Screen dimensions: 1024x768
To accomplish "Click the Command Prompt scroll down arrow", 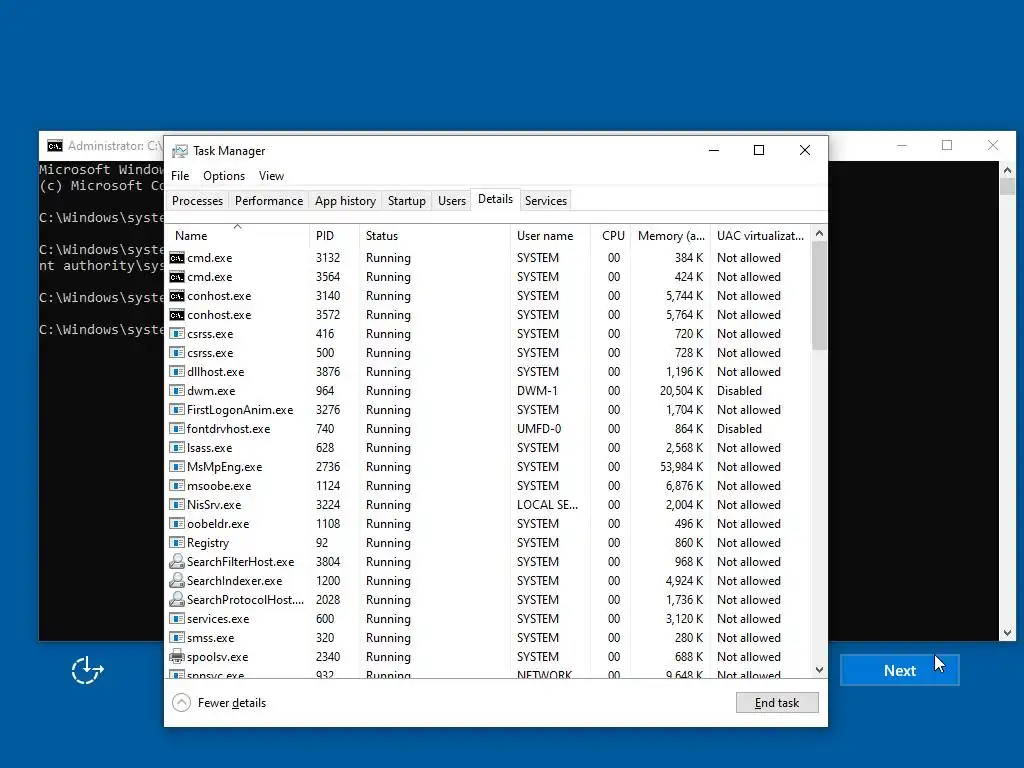I will point(1007,632).
